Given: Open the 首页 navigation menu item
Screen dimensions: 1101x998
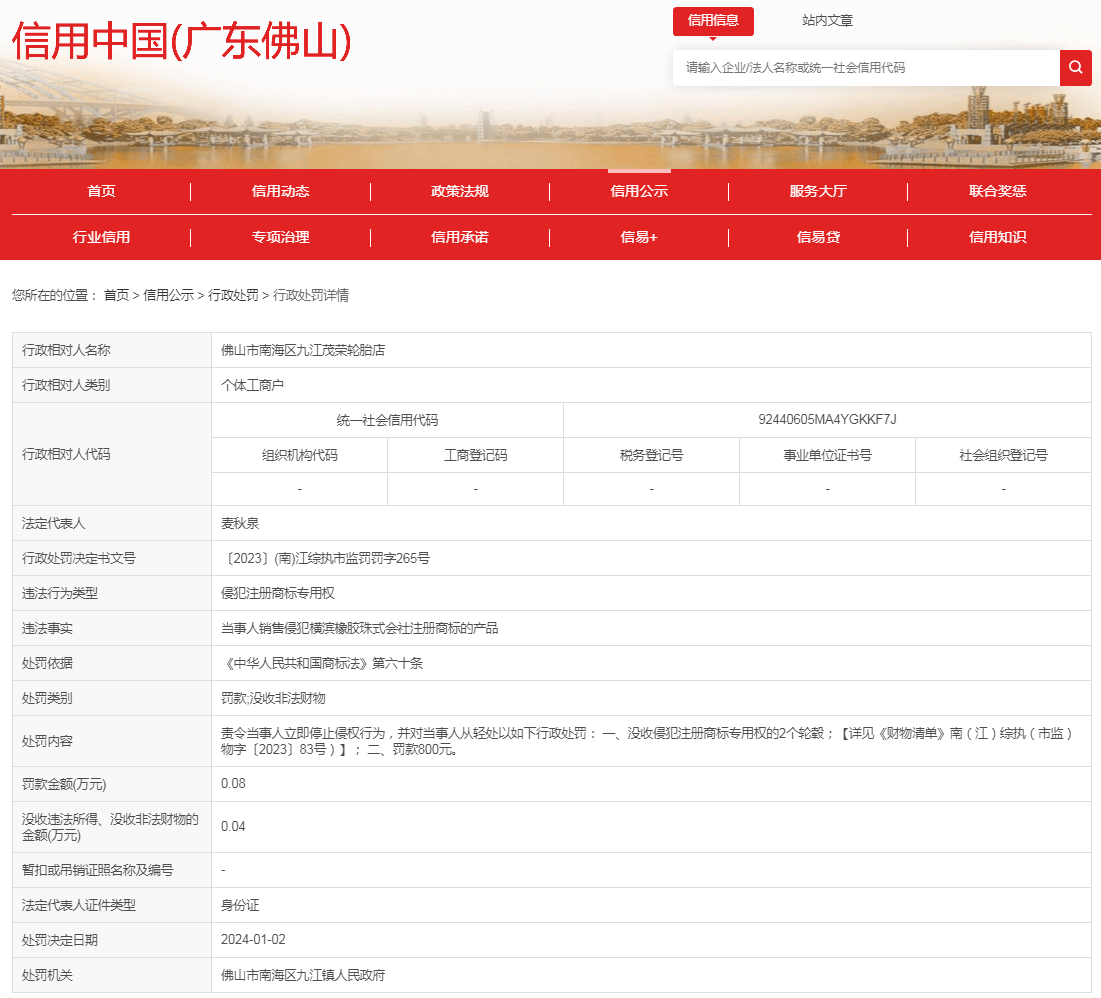Looking at the screenshot, I should pos(101,192).
